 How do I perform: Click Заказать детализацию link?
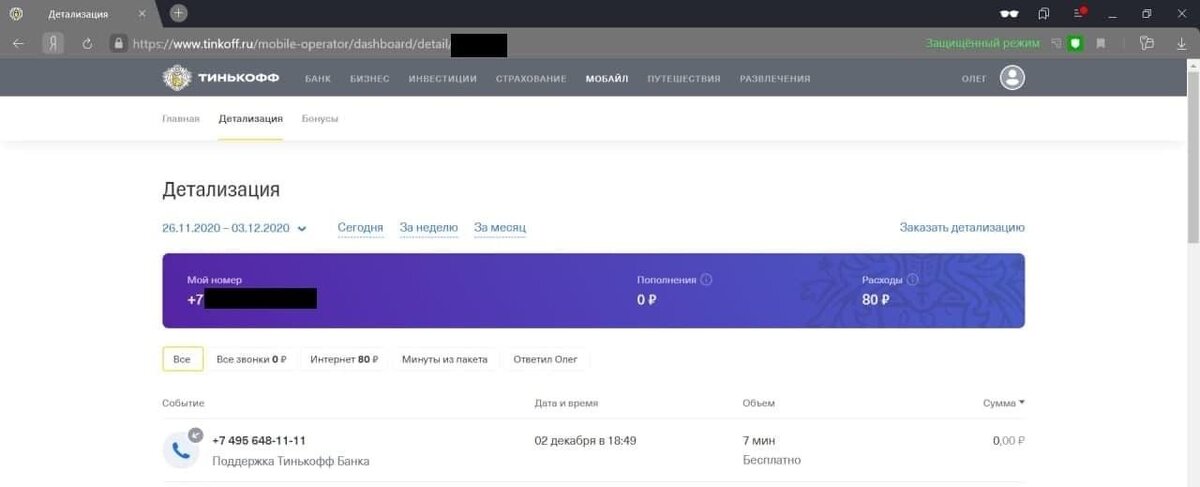[962, 228]
